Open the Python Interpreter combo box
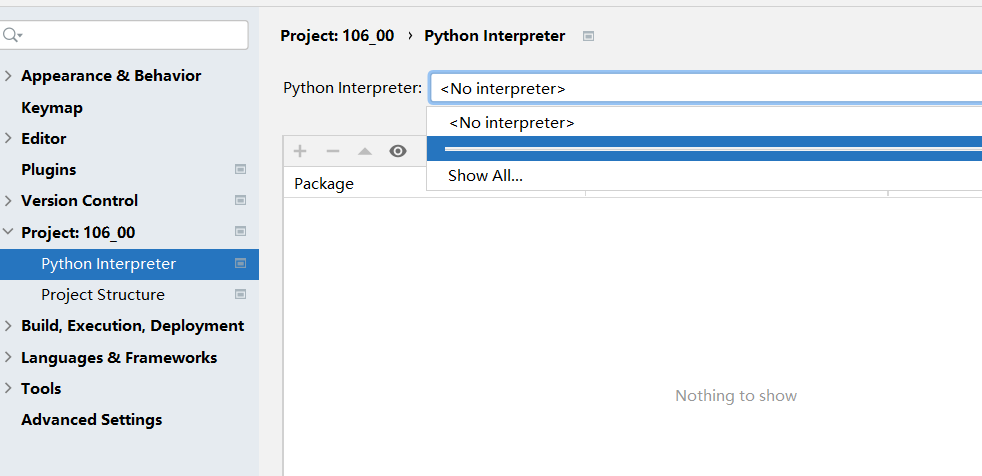This screenshot has height=476, width=982. [706, 88]
